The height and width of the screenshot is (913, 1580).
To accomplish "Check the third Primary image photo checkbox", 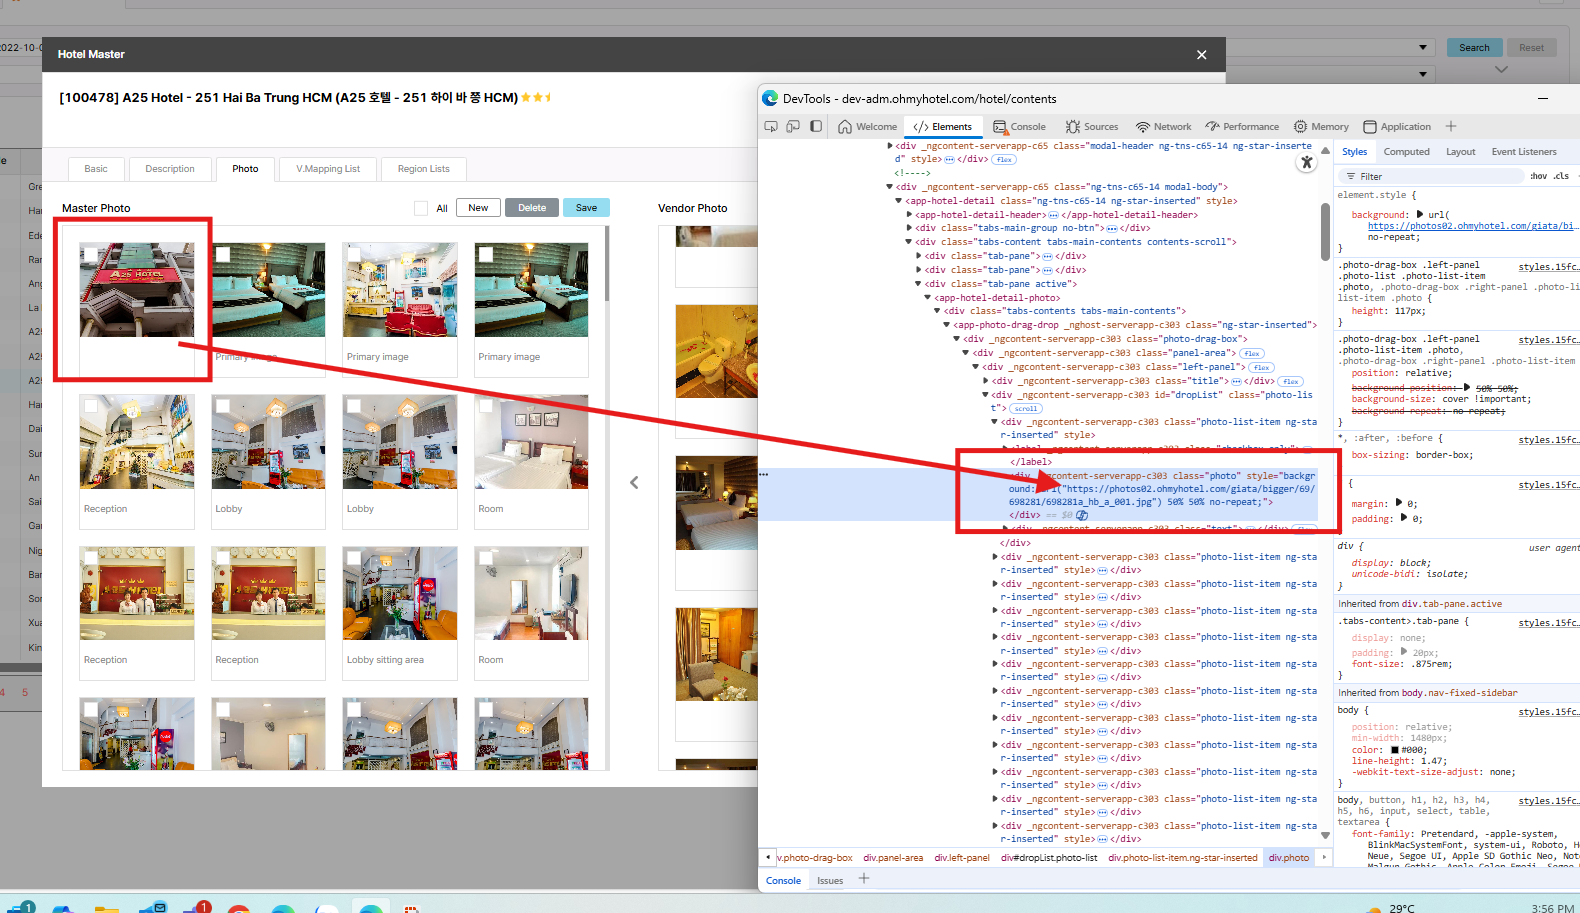I will point(354,255).
